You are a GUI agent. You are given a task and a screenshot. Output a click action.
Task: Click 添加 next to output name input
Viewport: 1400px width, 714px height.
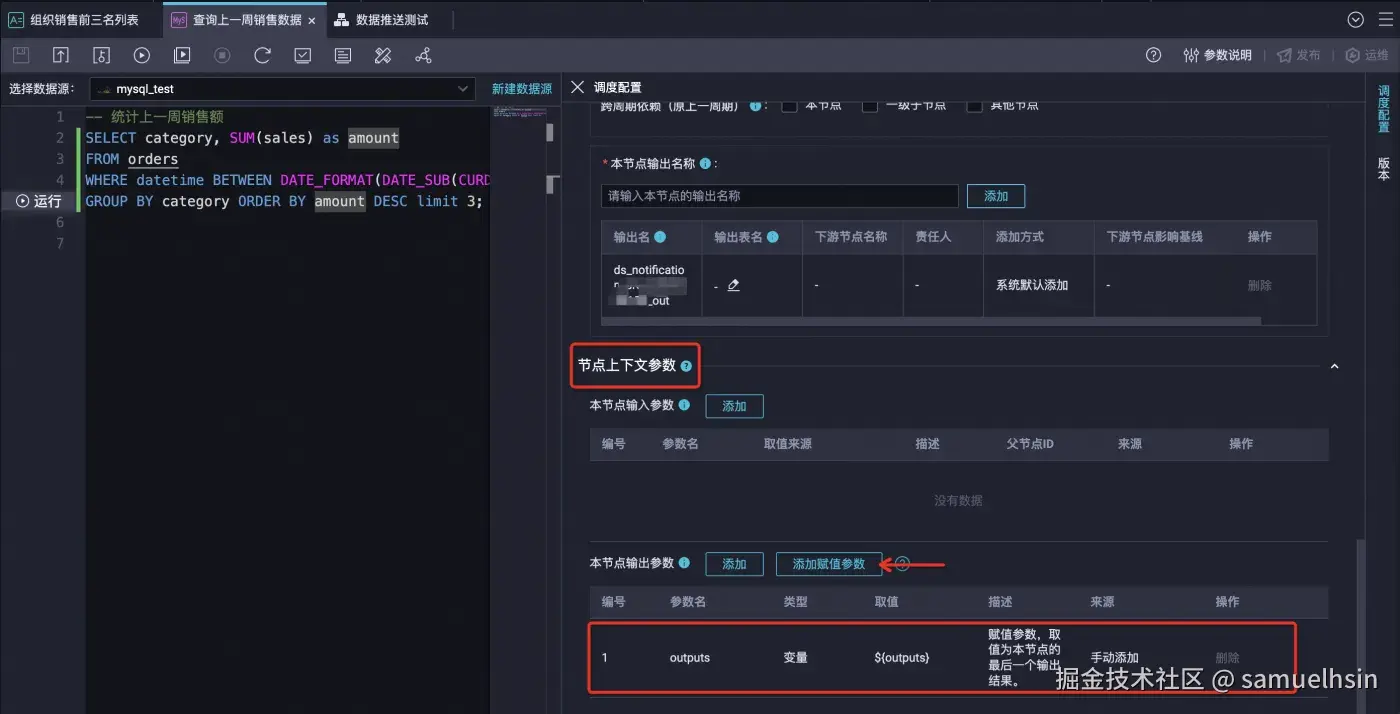tap(996, 196)
